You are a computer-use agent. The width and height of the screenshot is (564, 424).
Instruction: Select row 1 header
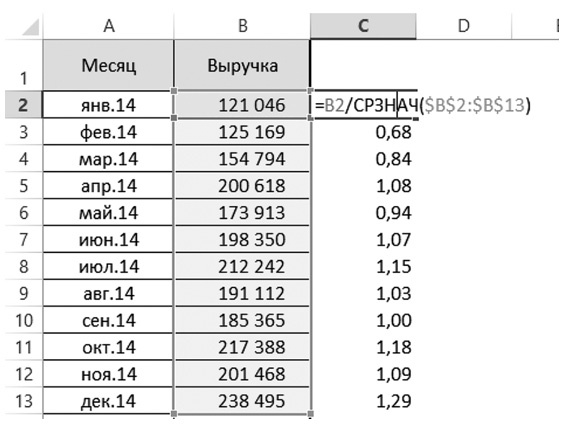[x=24, y=65]
